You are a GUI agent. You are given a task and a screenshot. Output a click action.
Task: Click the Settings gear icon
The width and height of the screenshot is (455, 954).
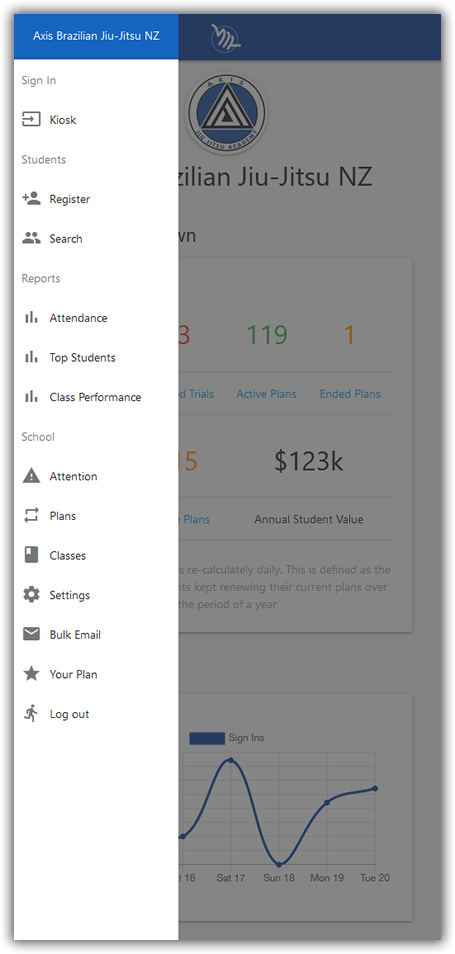click(x=31, y=594)
